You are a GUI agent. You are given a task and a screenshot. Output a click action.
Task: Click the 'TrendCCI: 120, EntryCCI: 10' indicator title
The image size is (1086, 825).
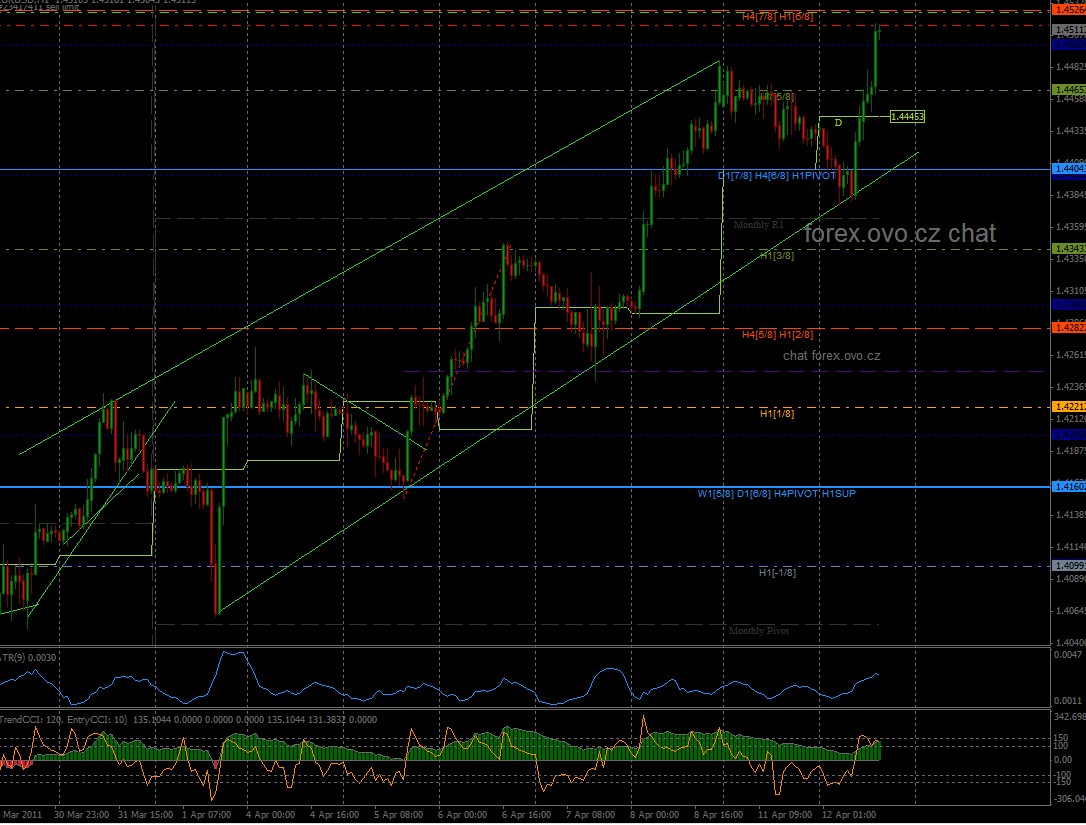coord(64,720)
